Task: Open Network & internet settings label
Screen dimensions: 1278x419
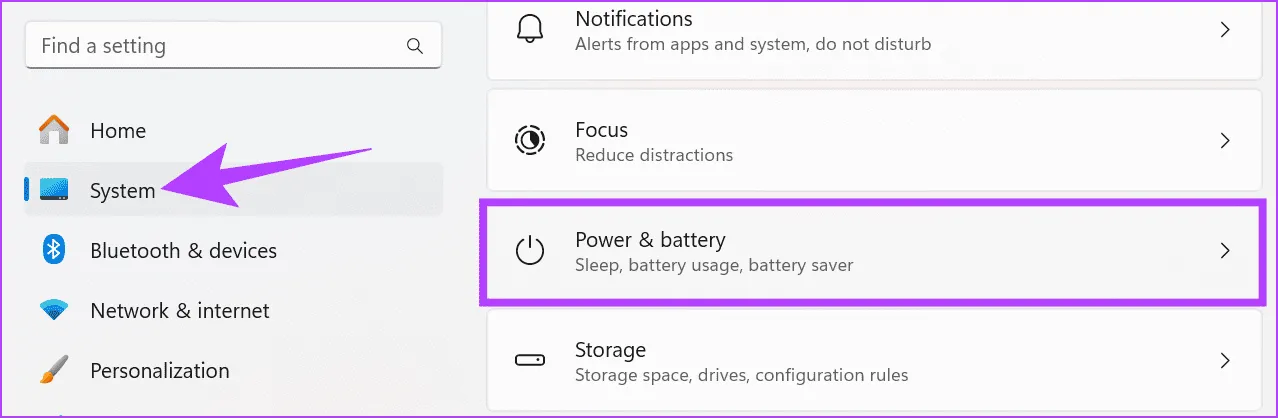Action: [x=180, y=310]
